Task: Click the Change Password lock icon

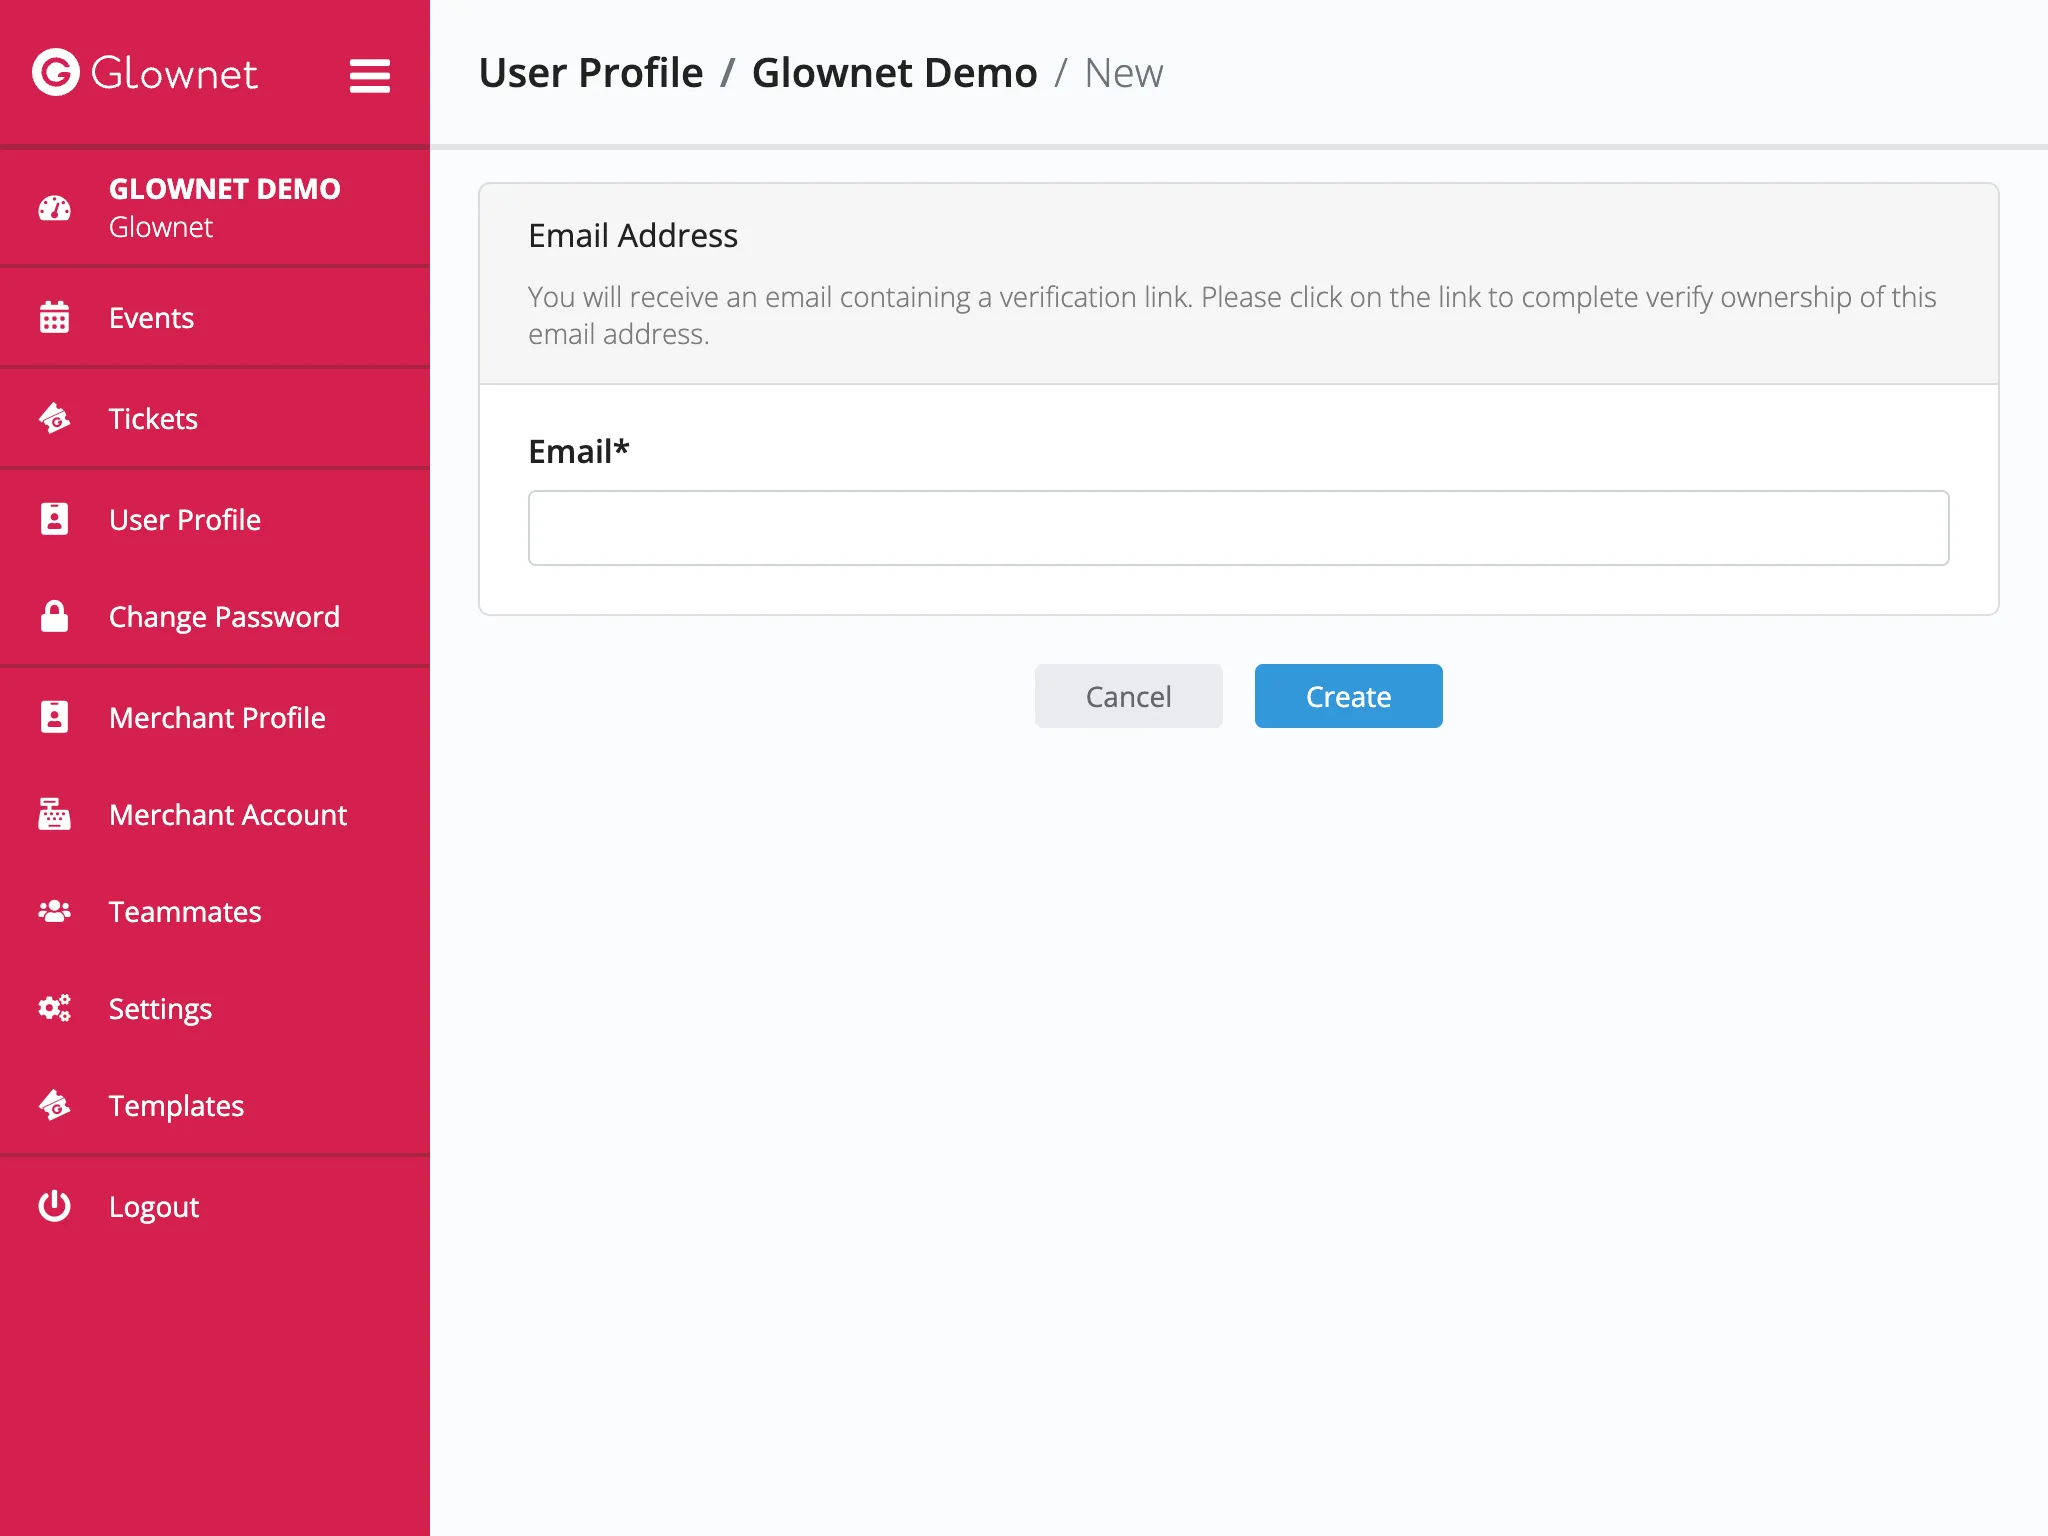Action: coord(54,616)
